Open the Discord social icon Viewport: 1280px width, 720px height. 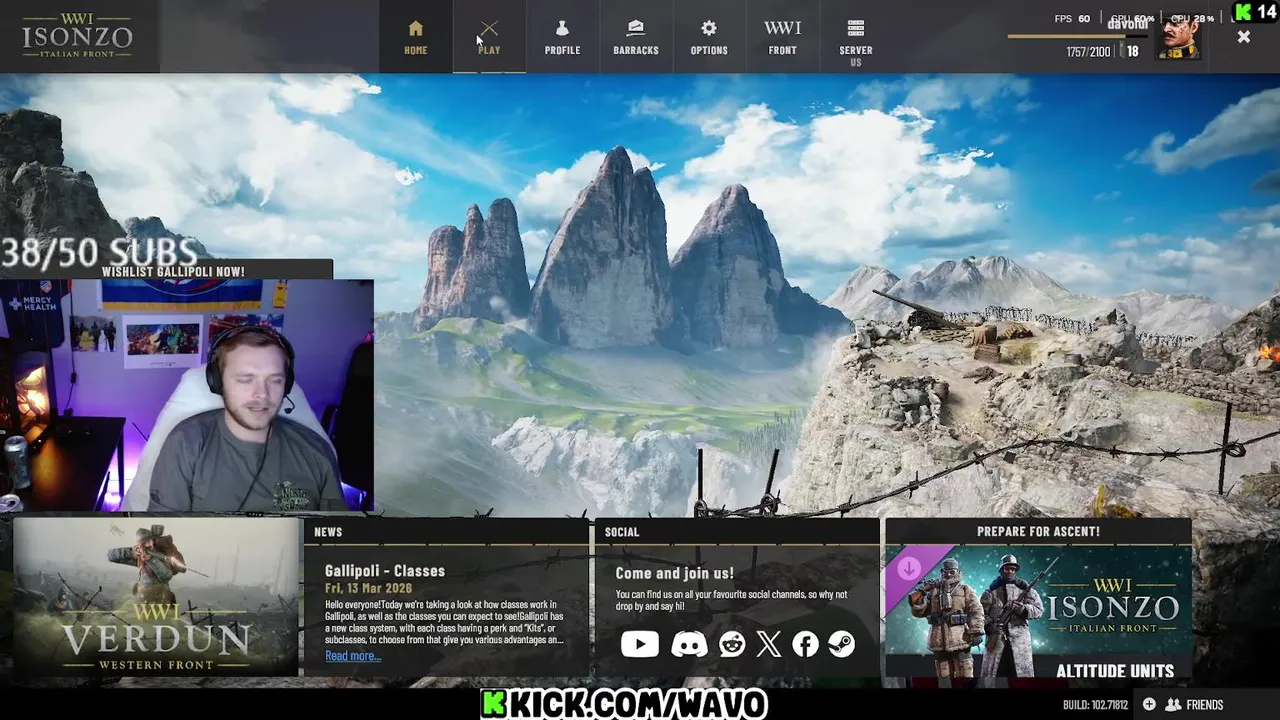point(689,644)
